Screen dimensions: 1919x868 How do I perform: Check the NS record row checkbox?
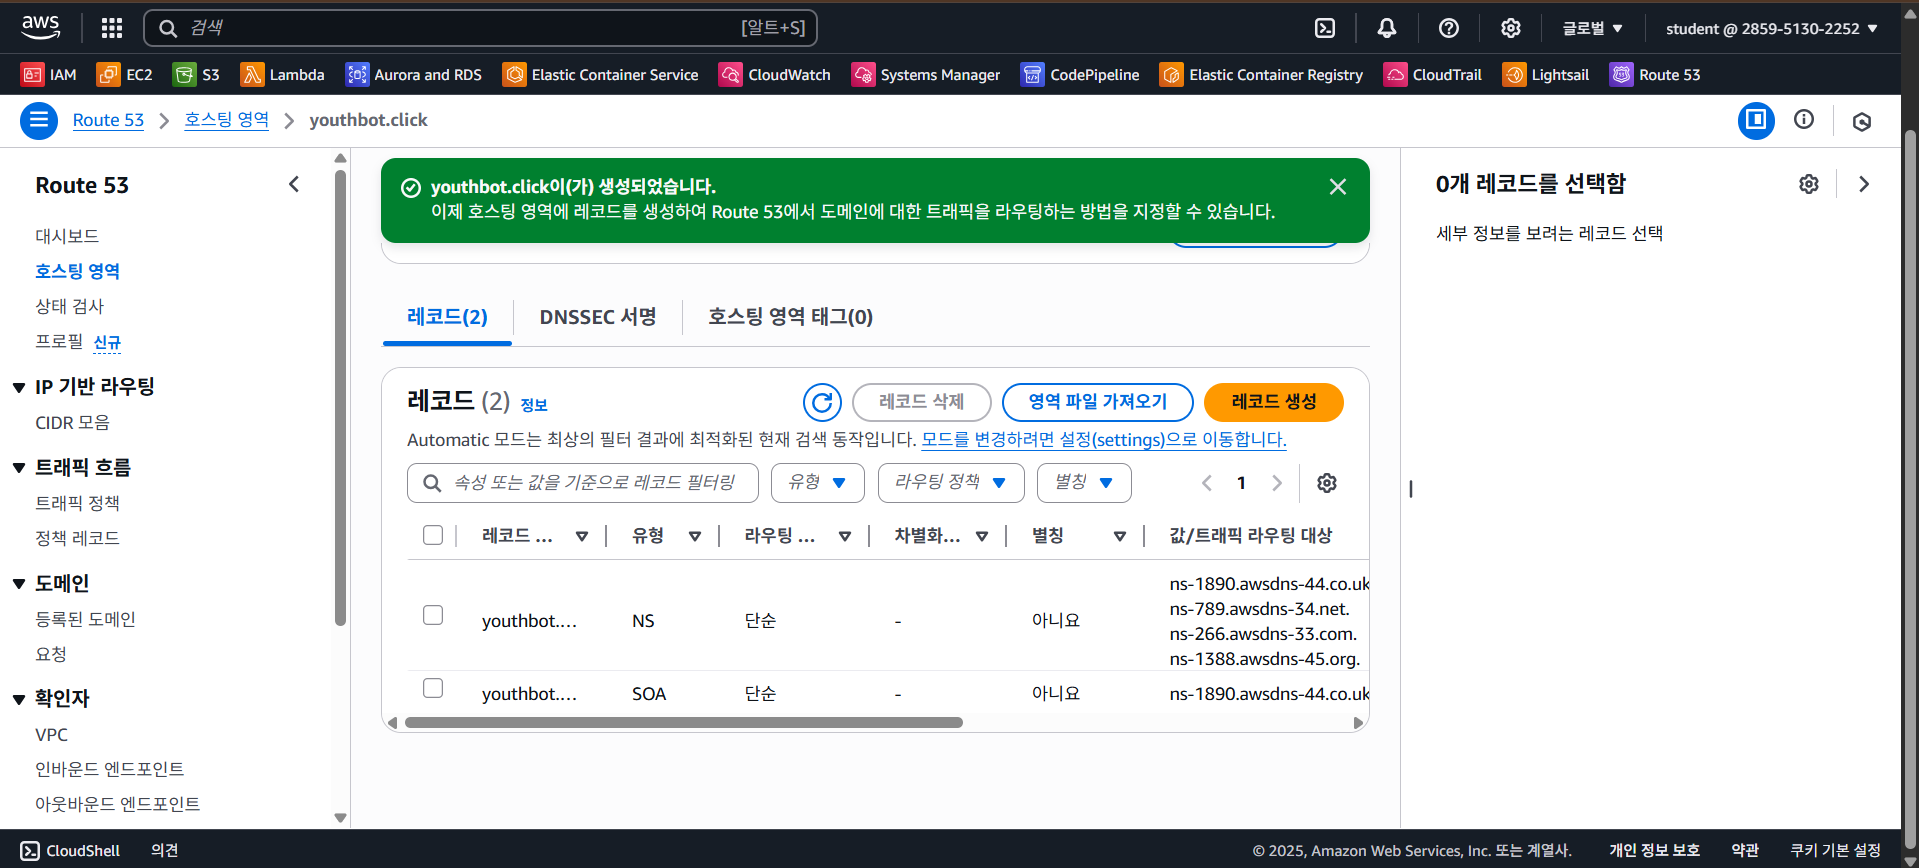tap(433, 615)
